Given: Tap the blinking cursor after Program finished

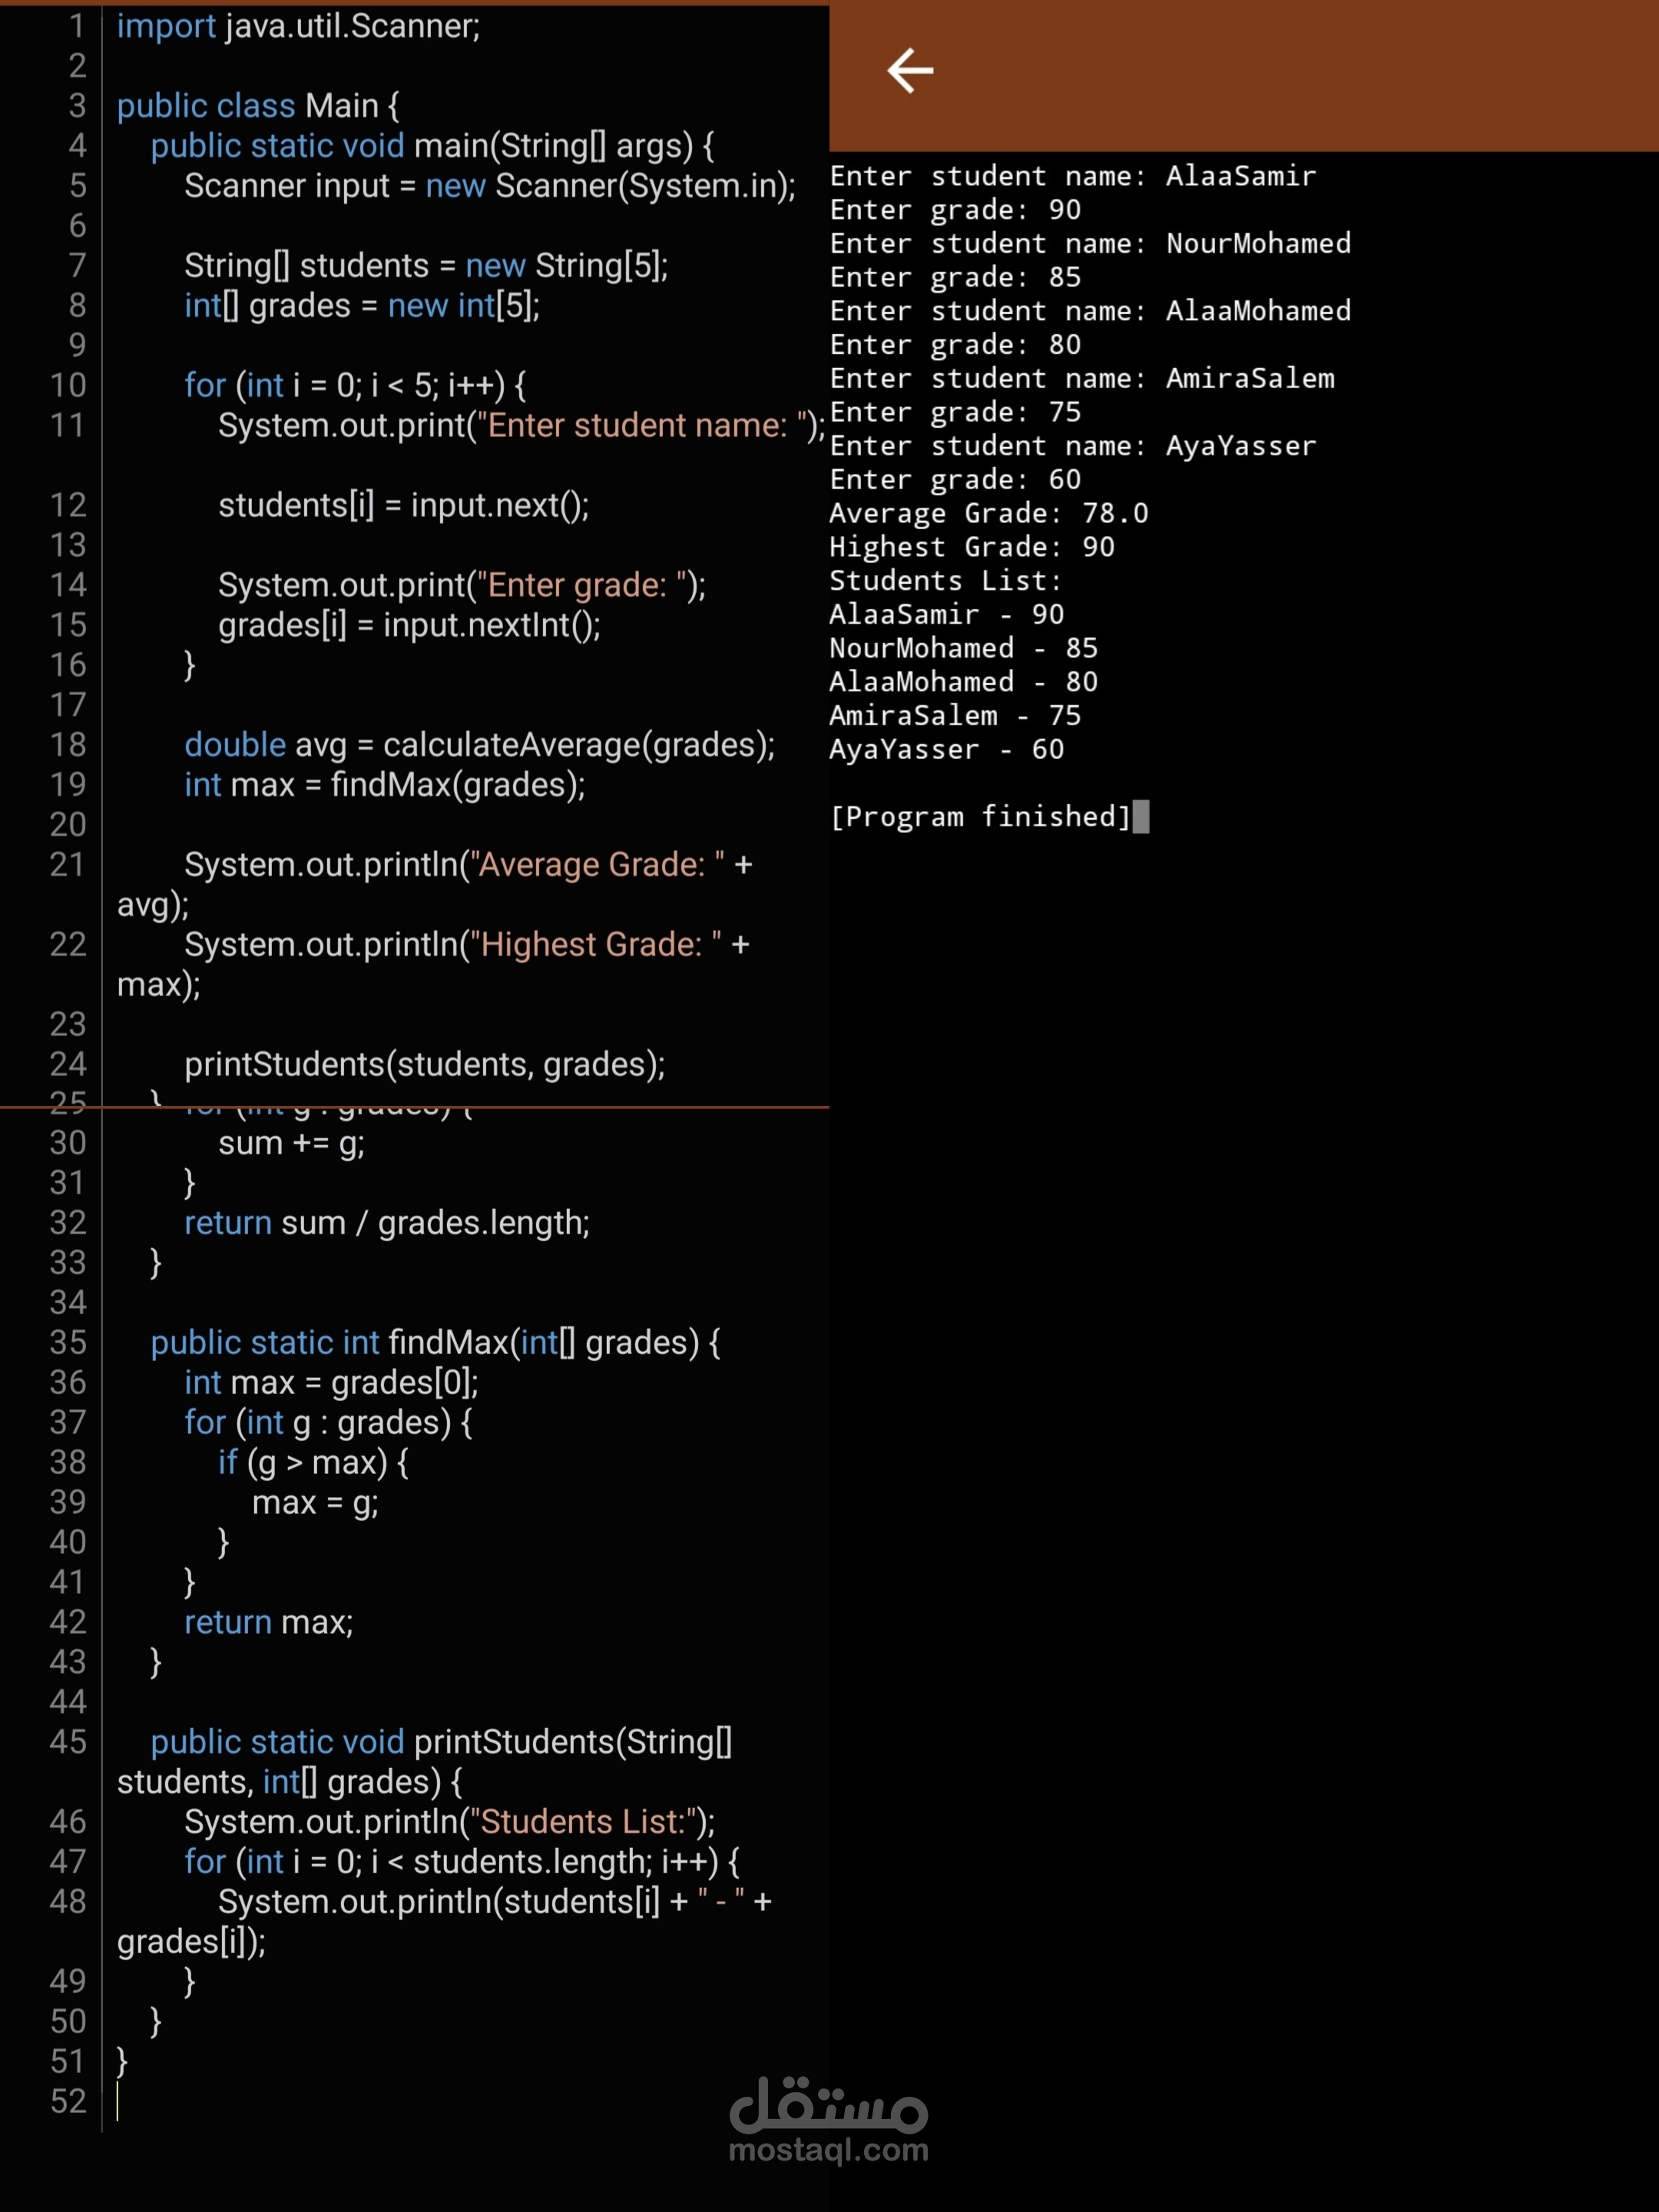Looking at the screenshot, I should click(1143, 817).
